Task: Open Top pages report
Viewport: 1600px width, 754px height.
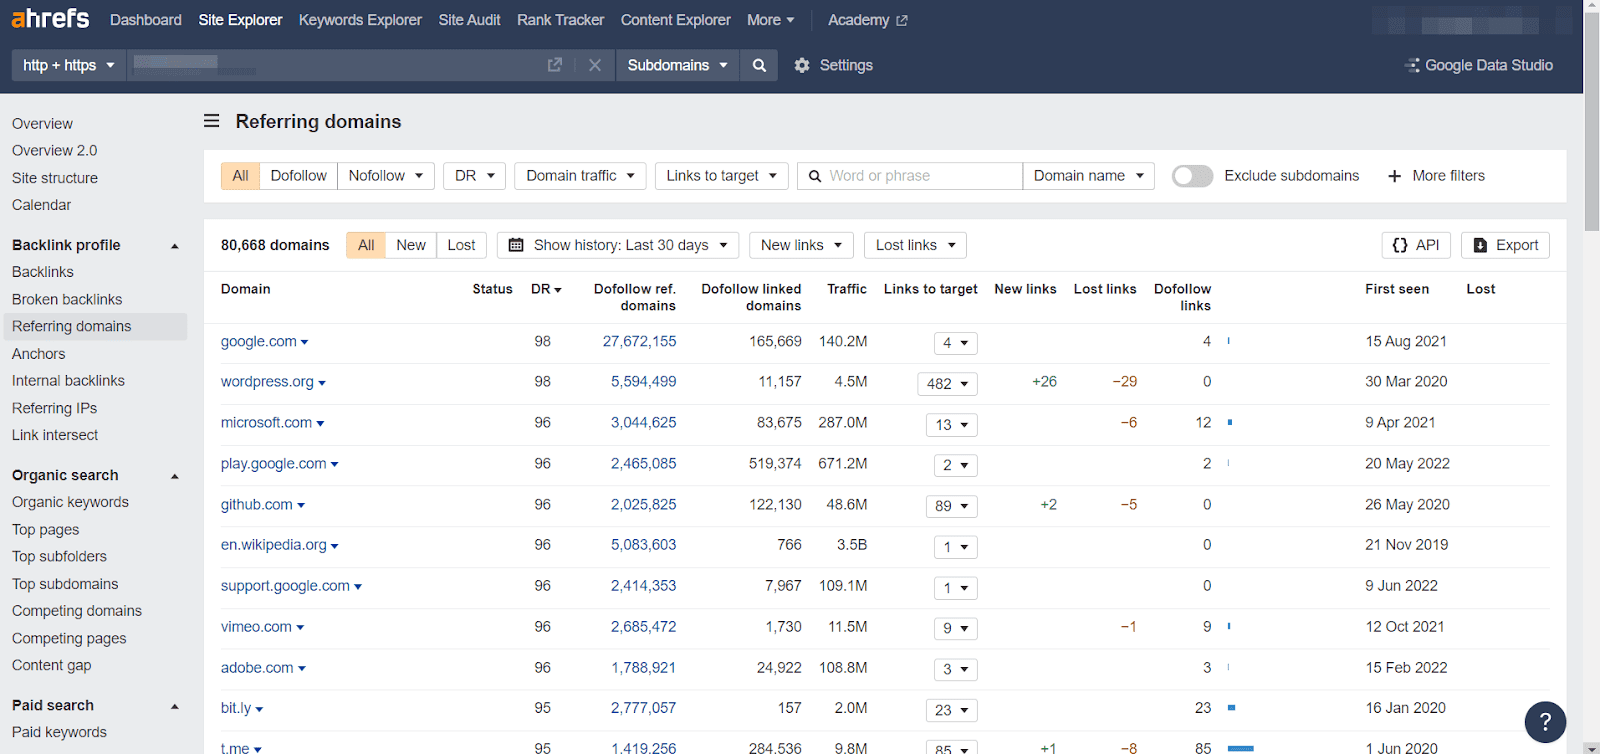Action: (45, 530)
